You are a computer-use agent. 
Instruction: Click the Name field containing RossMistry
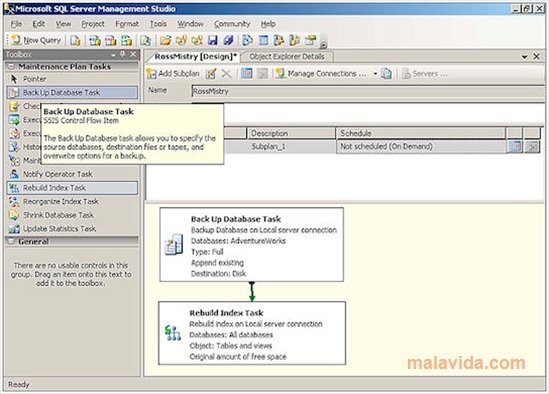[x=368, y=91]
